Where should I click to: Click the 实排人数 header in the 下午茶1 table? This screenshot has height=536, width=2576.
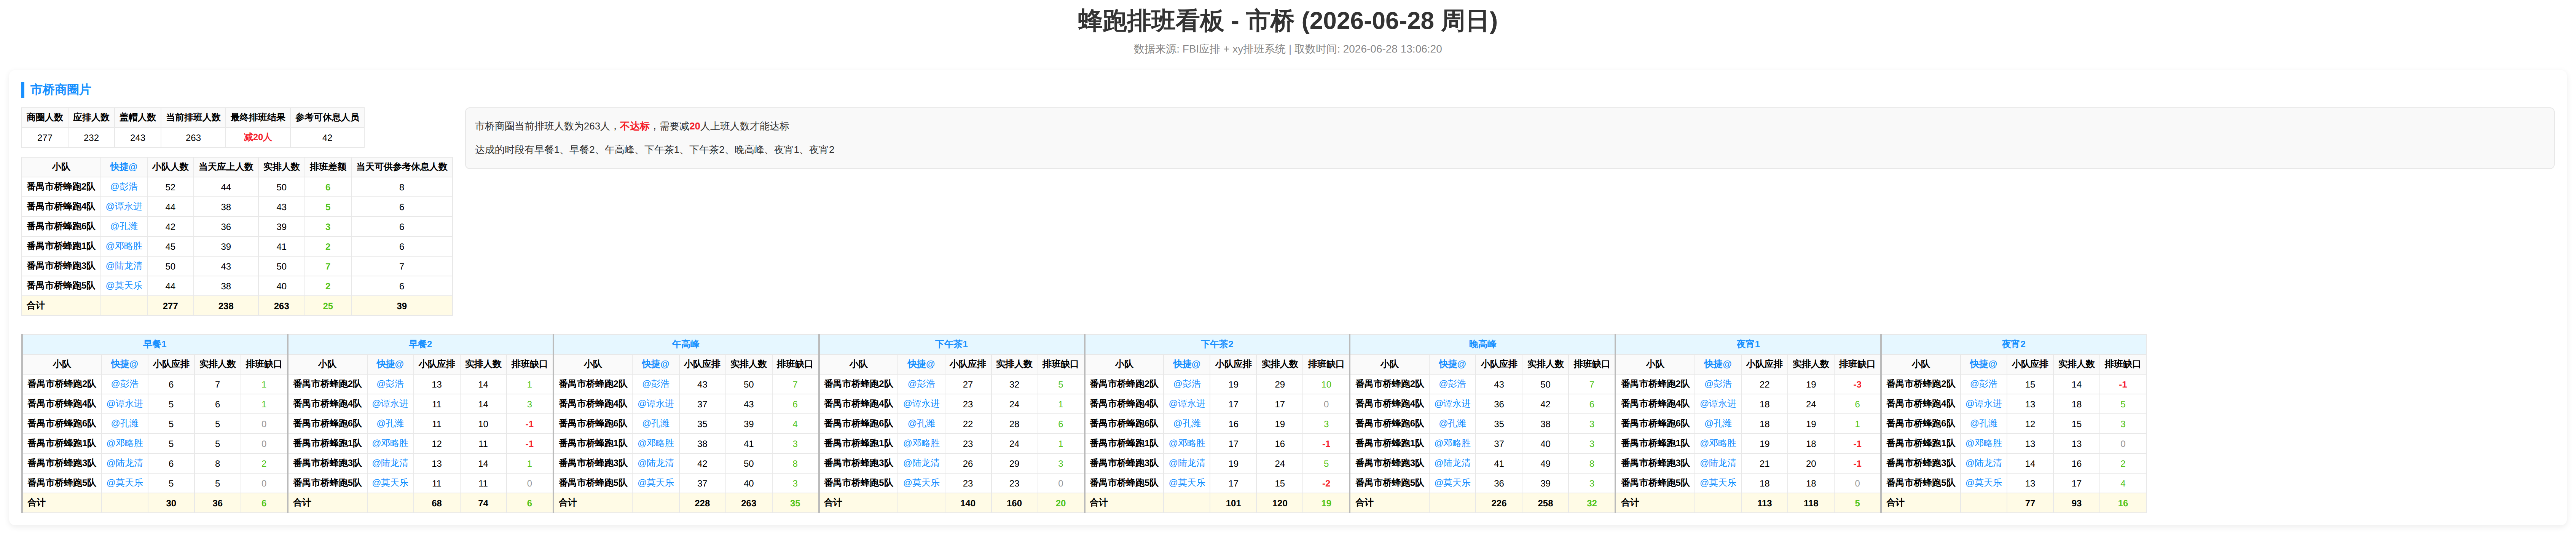tap(1014, 364)
